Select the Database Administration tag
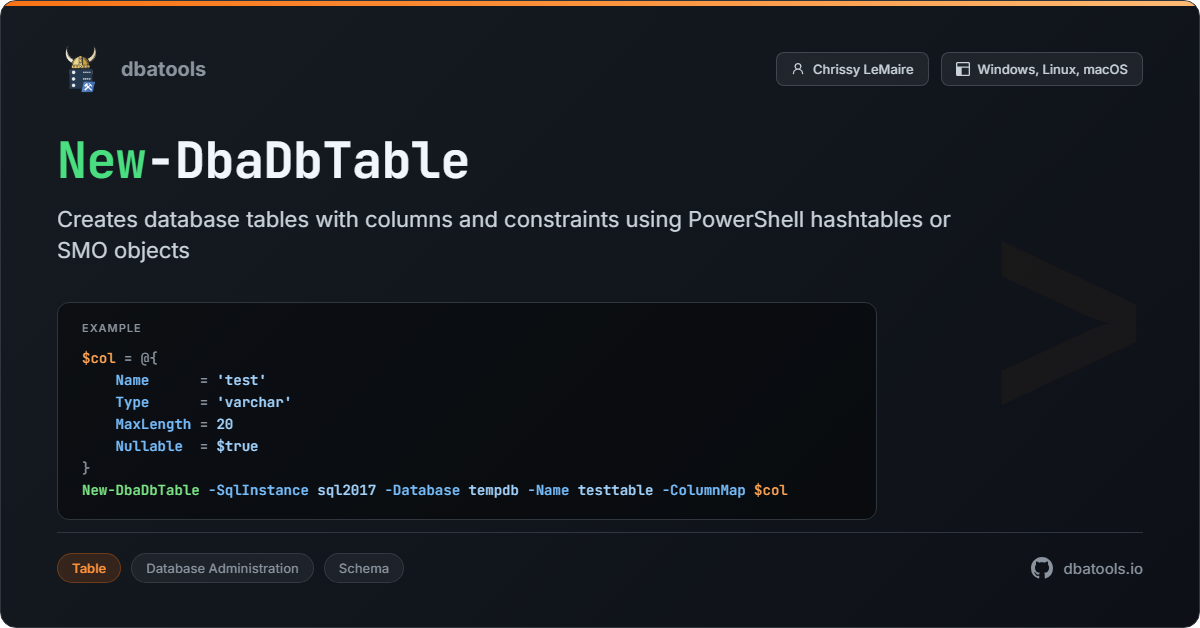This screenshot has width=1200, height=628. (222, 568)
